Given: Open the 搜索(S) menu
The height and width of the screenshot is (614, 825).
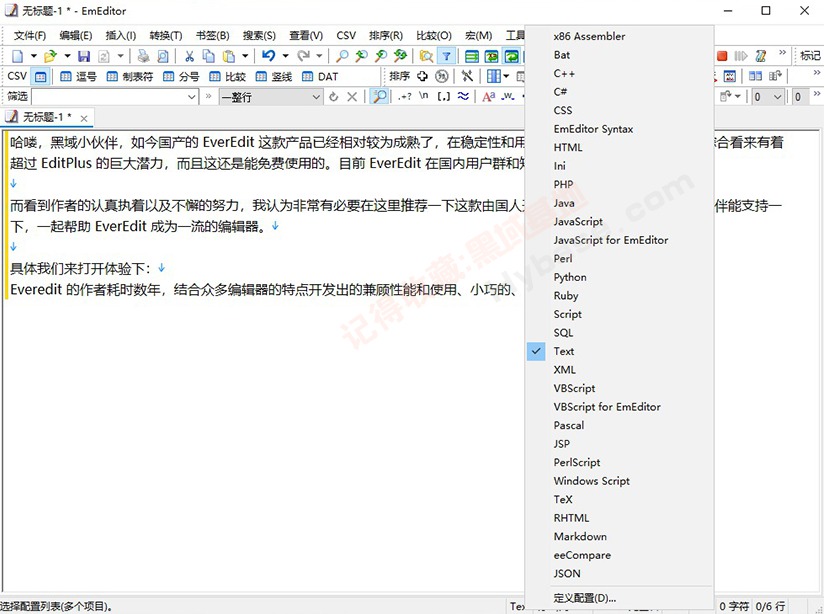Looking at the screenshot, I should click(259, 36).
